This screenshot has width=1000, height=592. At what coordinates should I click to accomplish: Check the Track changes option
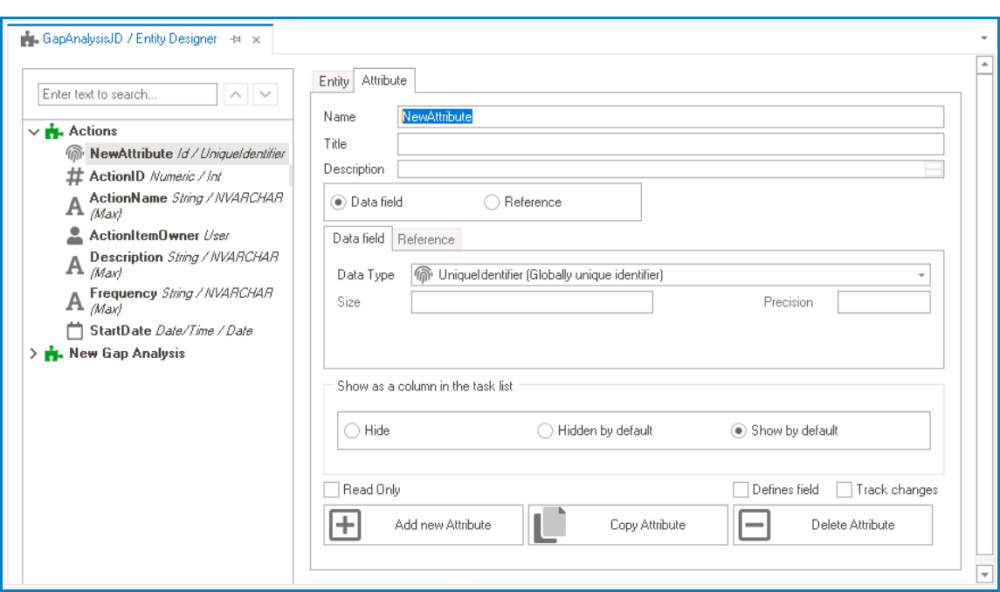point(844,490)
